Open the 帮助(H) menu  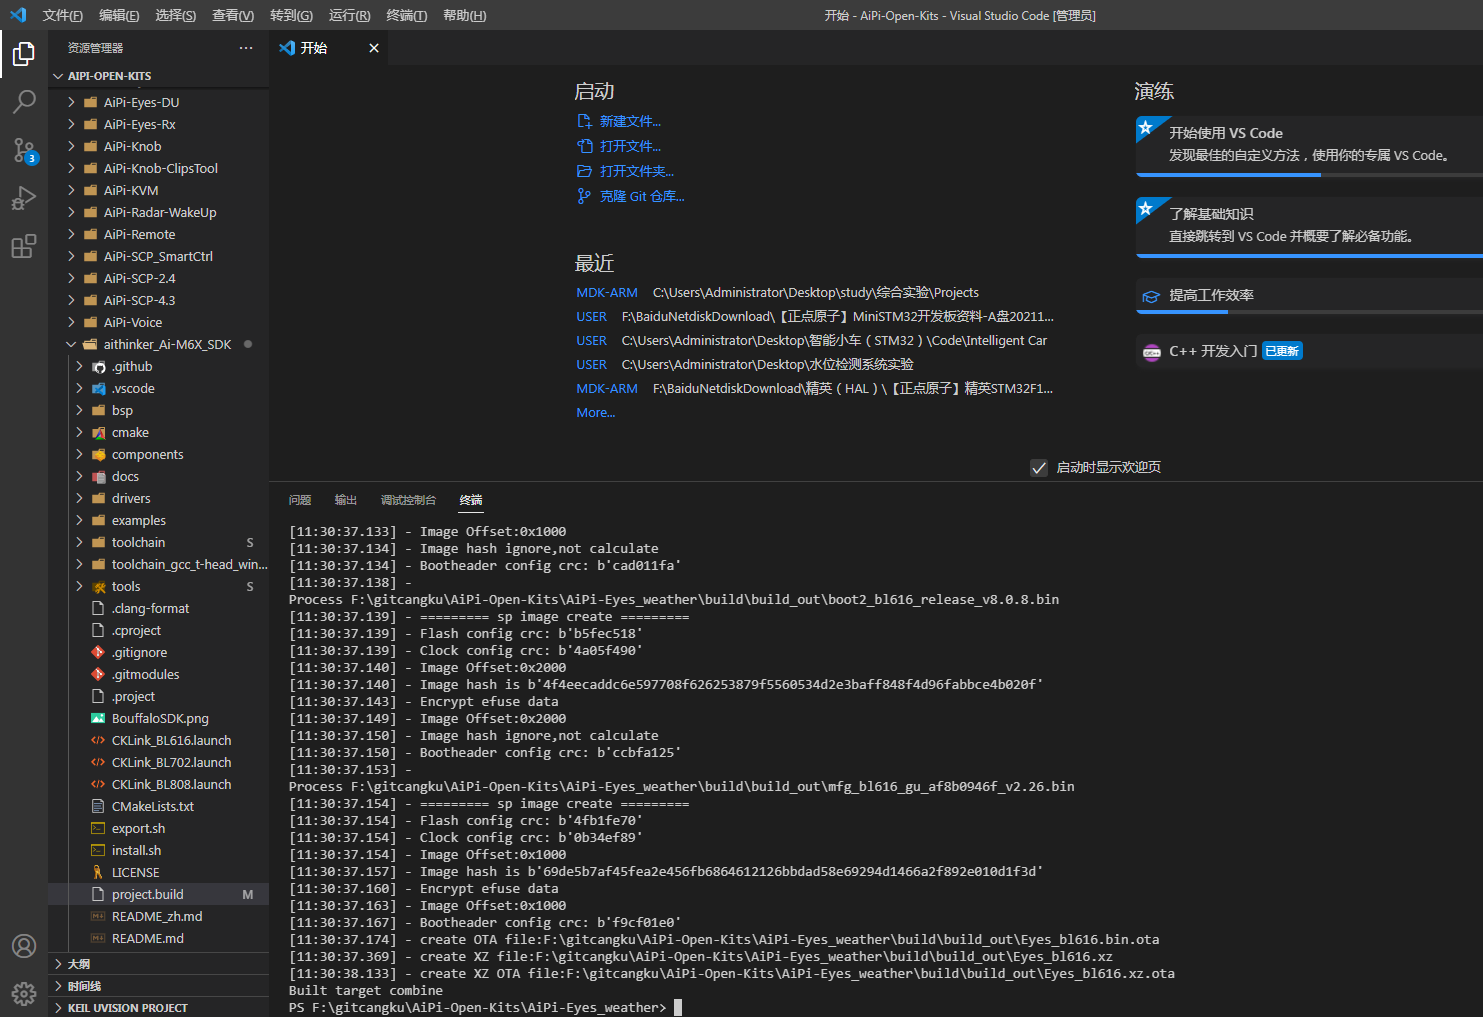465,15
